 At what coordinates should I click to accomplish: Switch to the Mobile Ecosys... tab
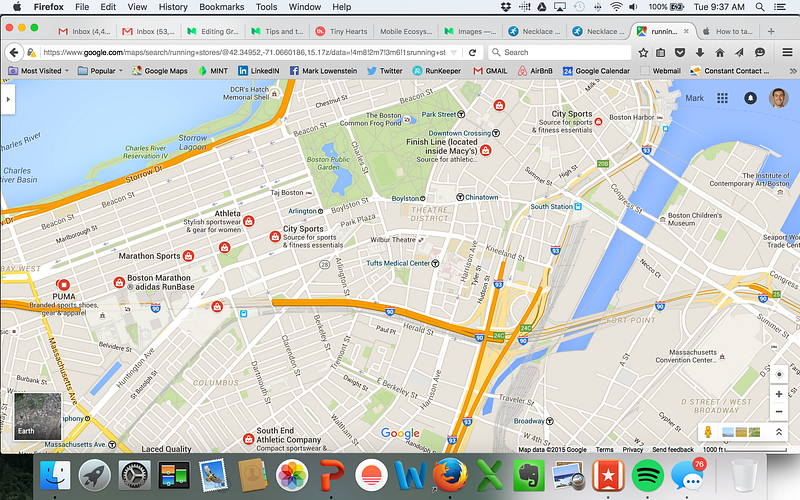(406, 31)
